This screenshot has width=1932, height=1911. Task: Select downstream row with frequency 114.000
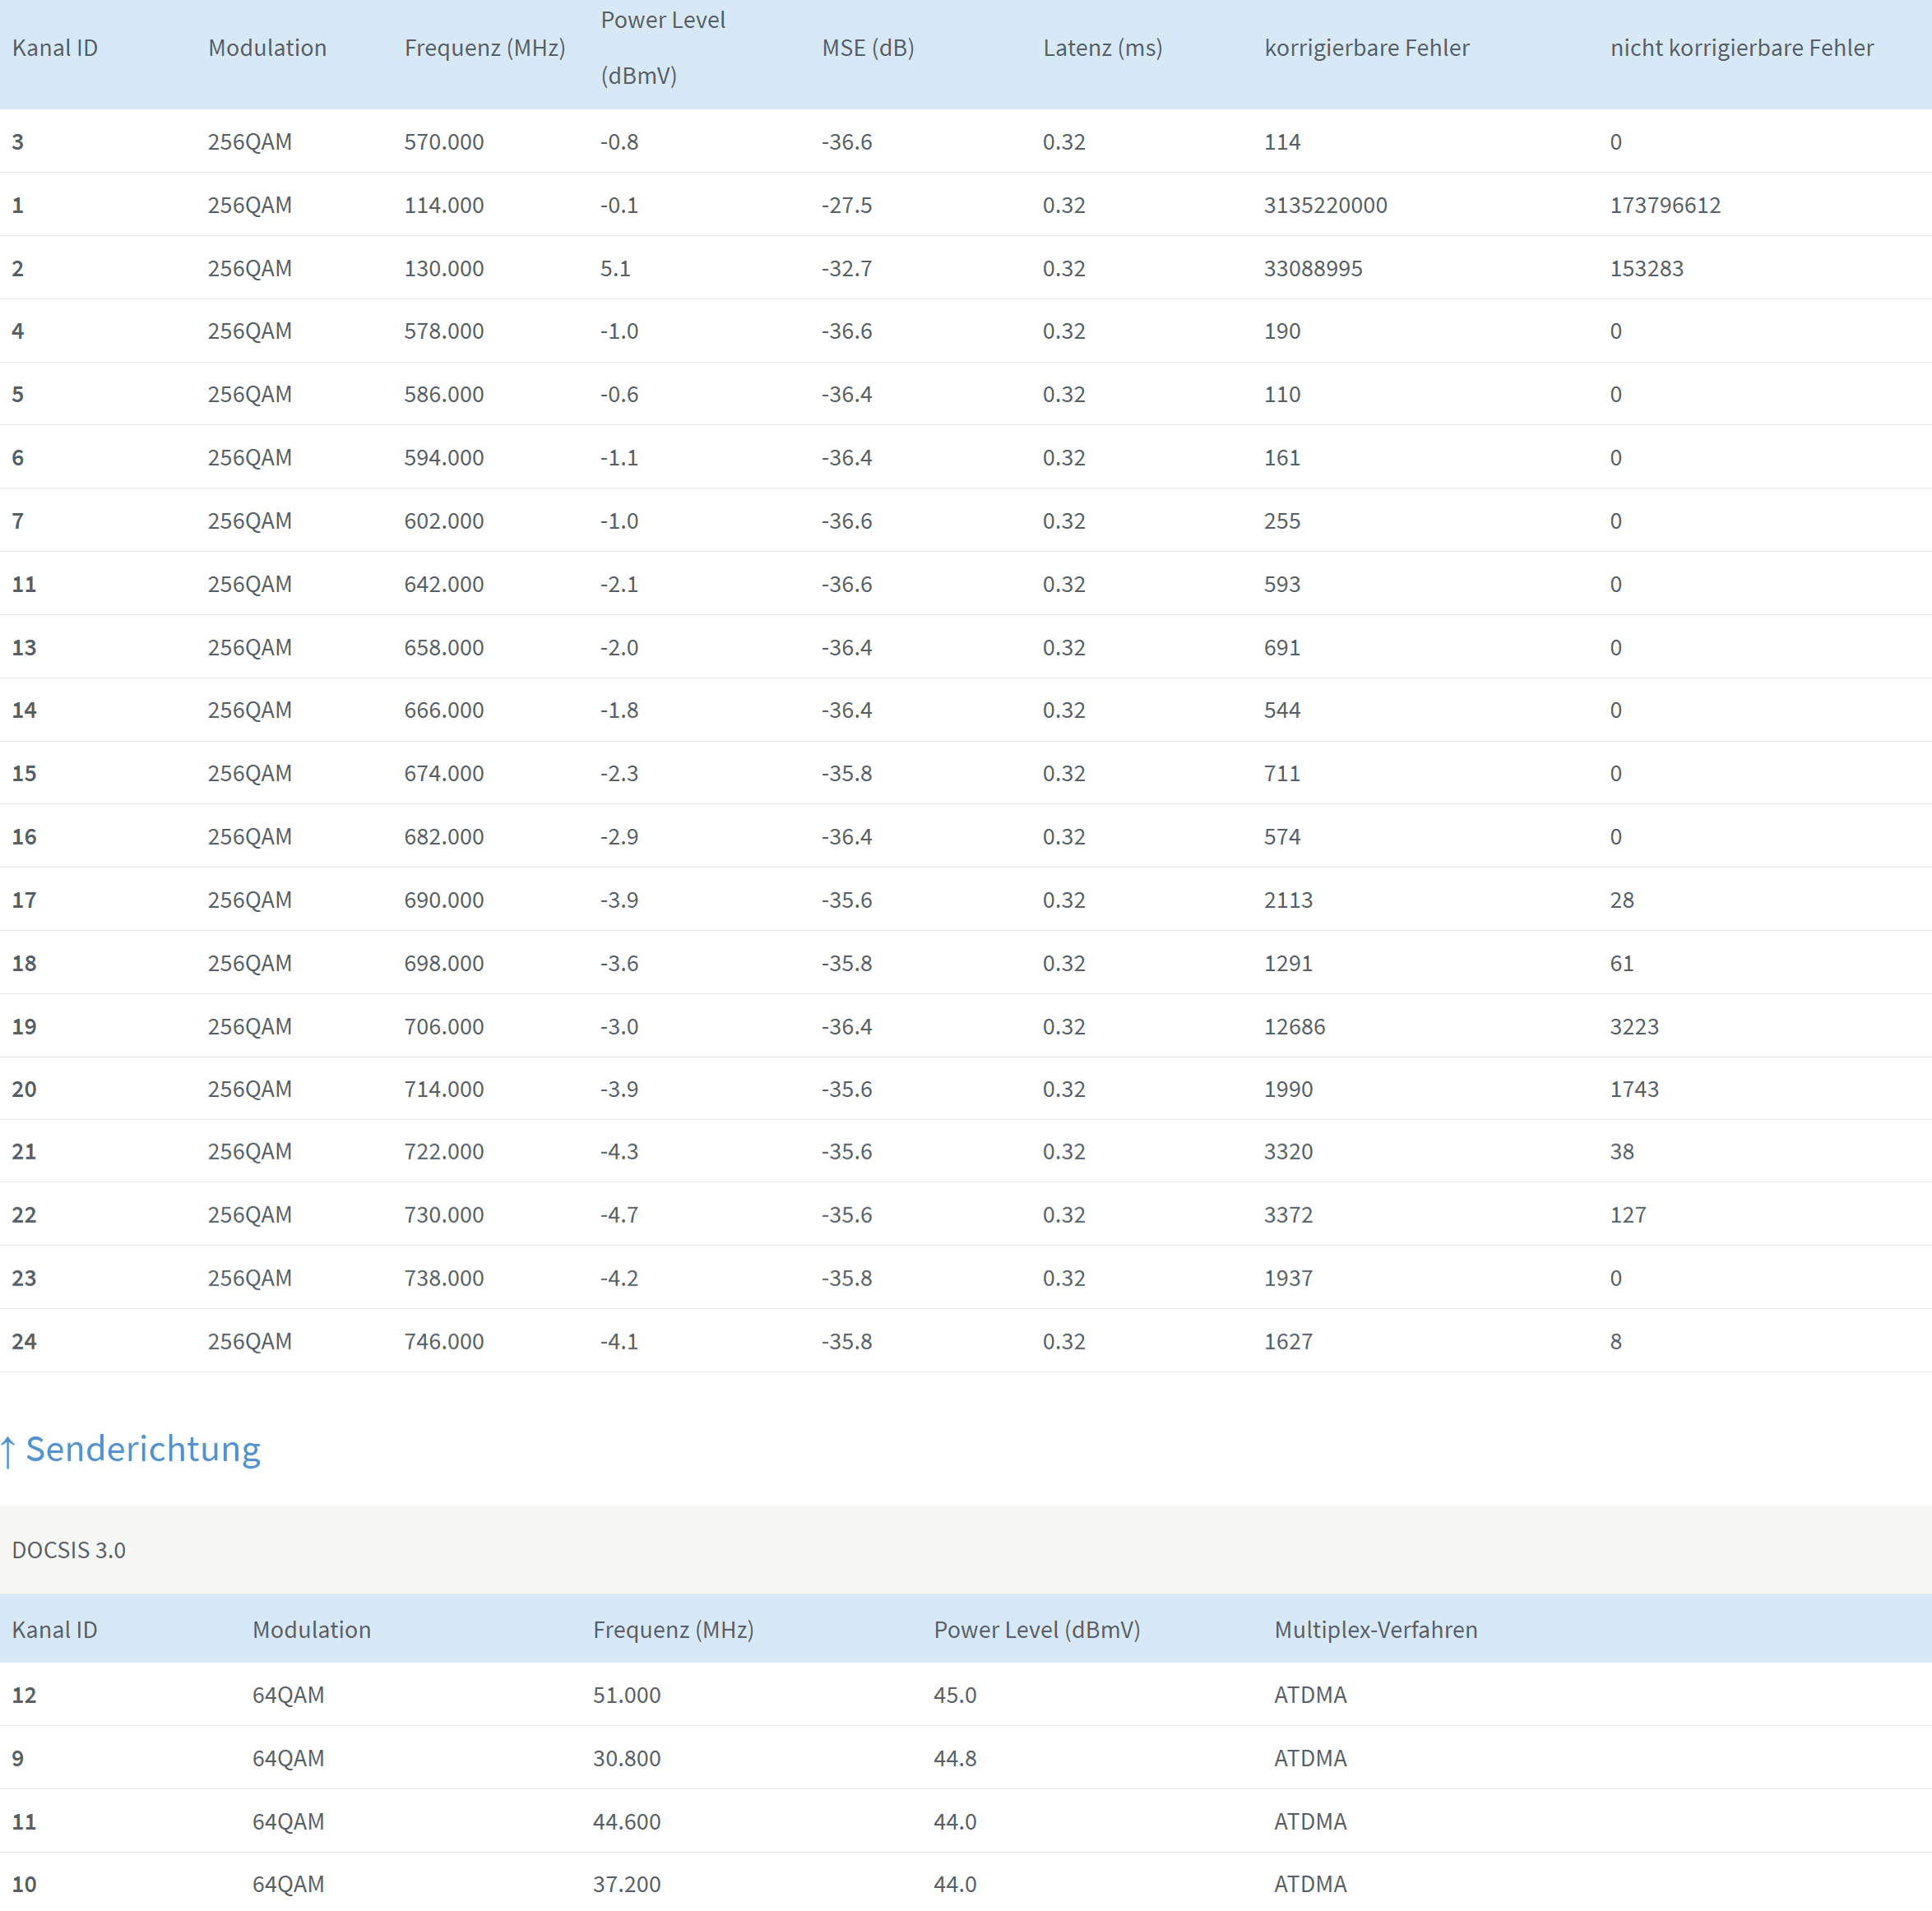[443, 205]
